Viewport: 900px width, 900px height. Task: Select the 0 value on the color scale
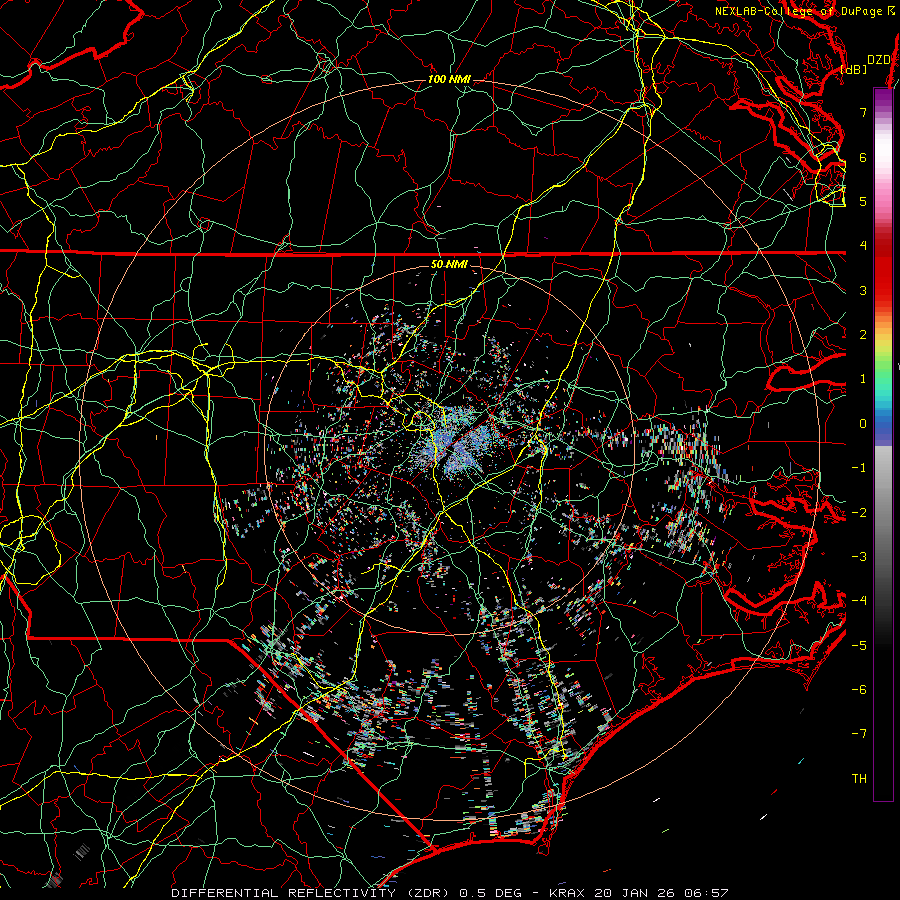(863, 424)
